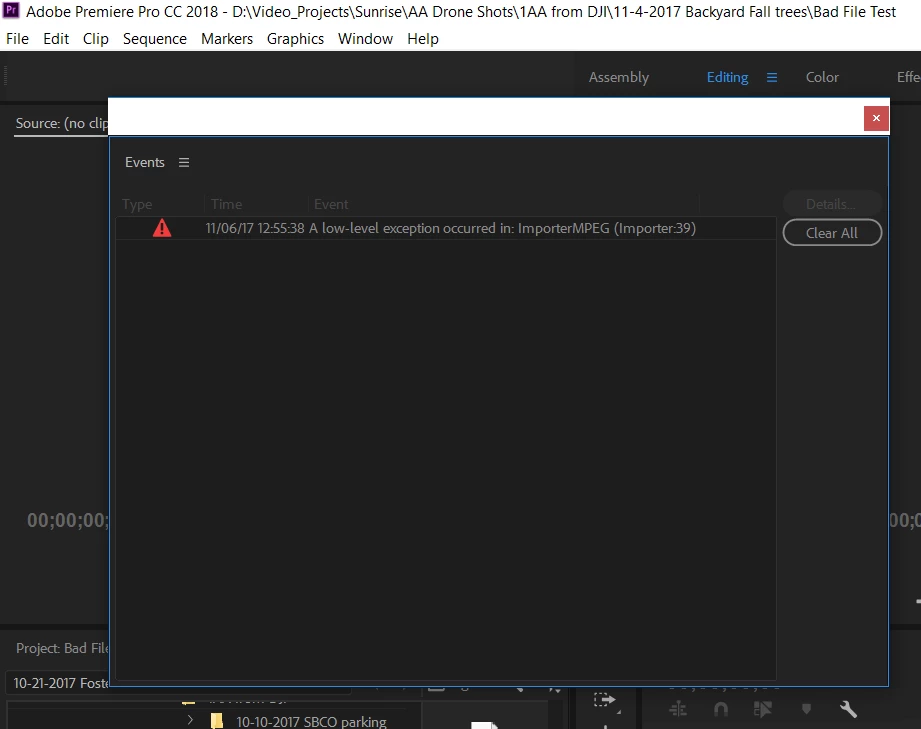Select the ImporterMPEG exception event row
This screenshot has height=729, width=921.
click(x=446, y=229)
